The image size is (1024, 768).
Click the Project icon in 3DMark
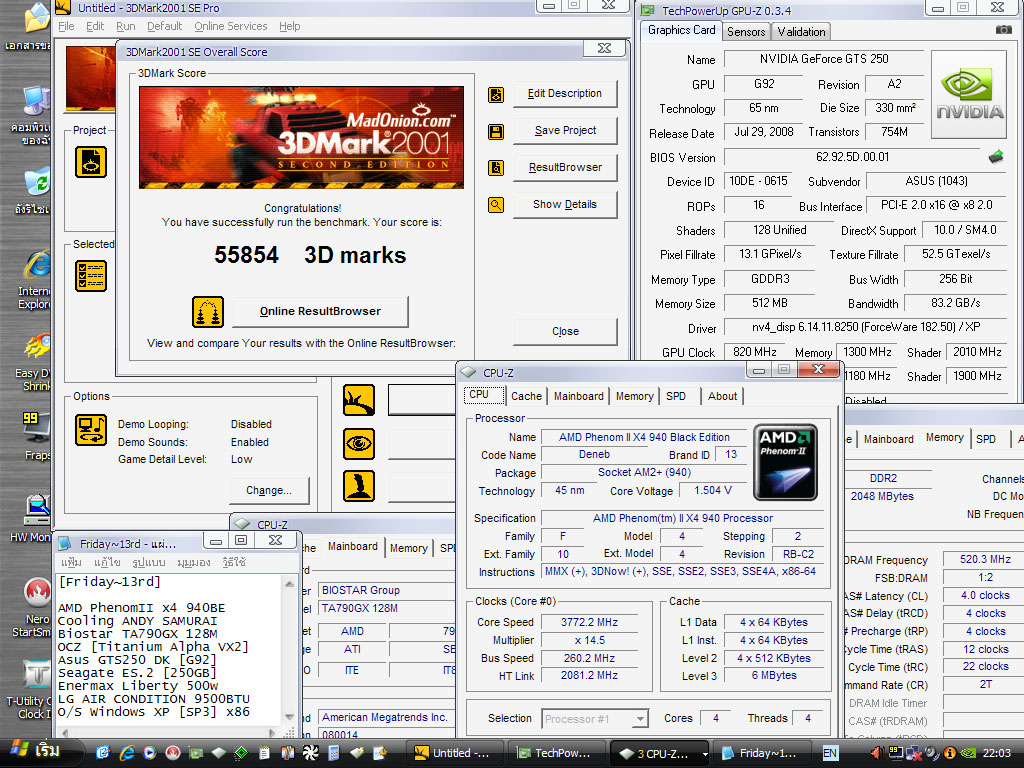[91, 162]
